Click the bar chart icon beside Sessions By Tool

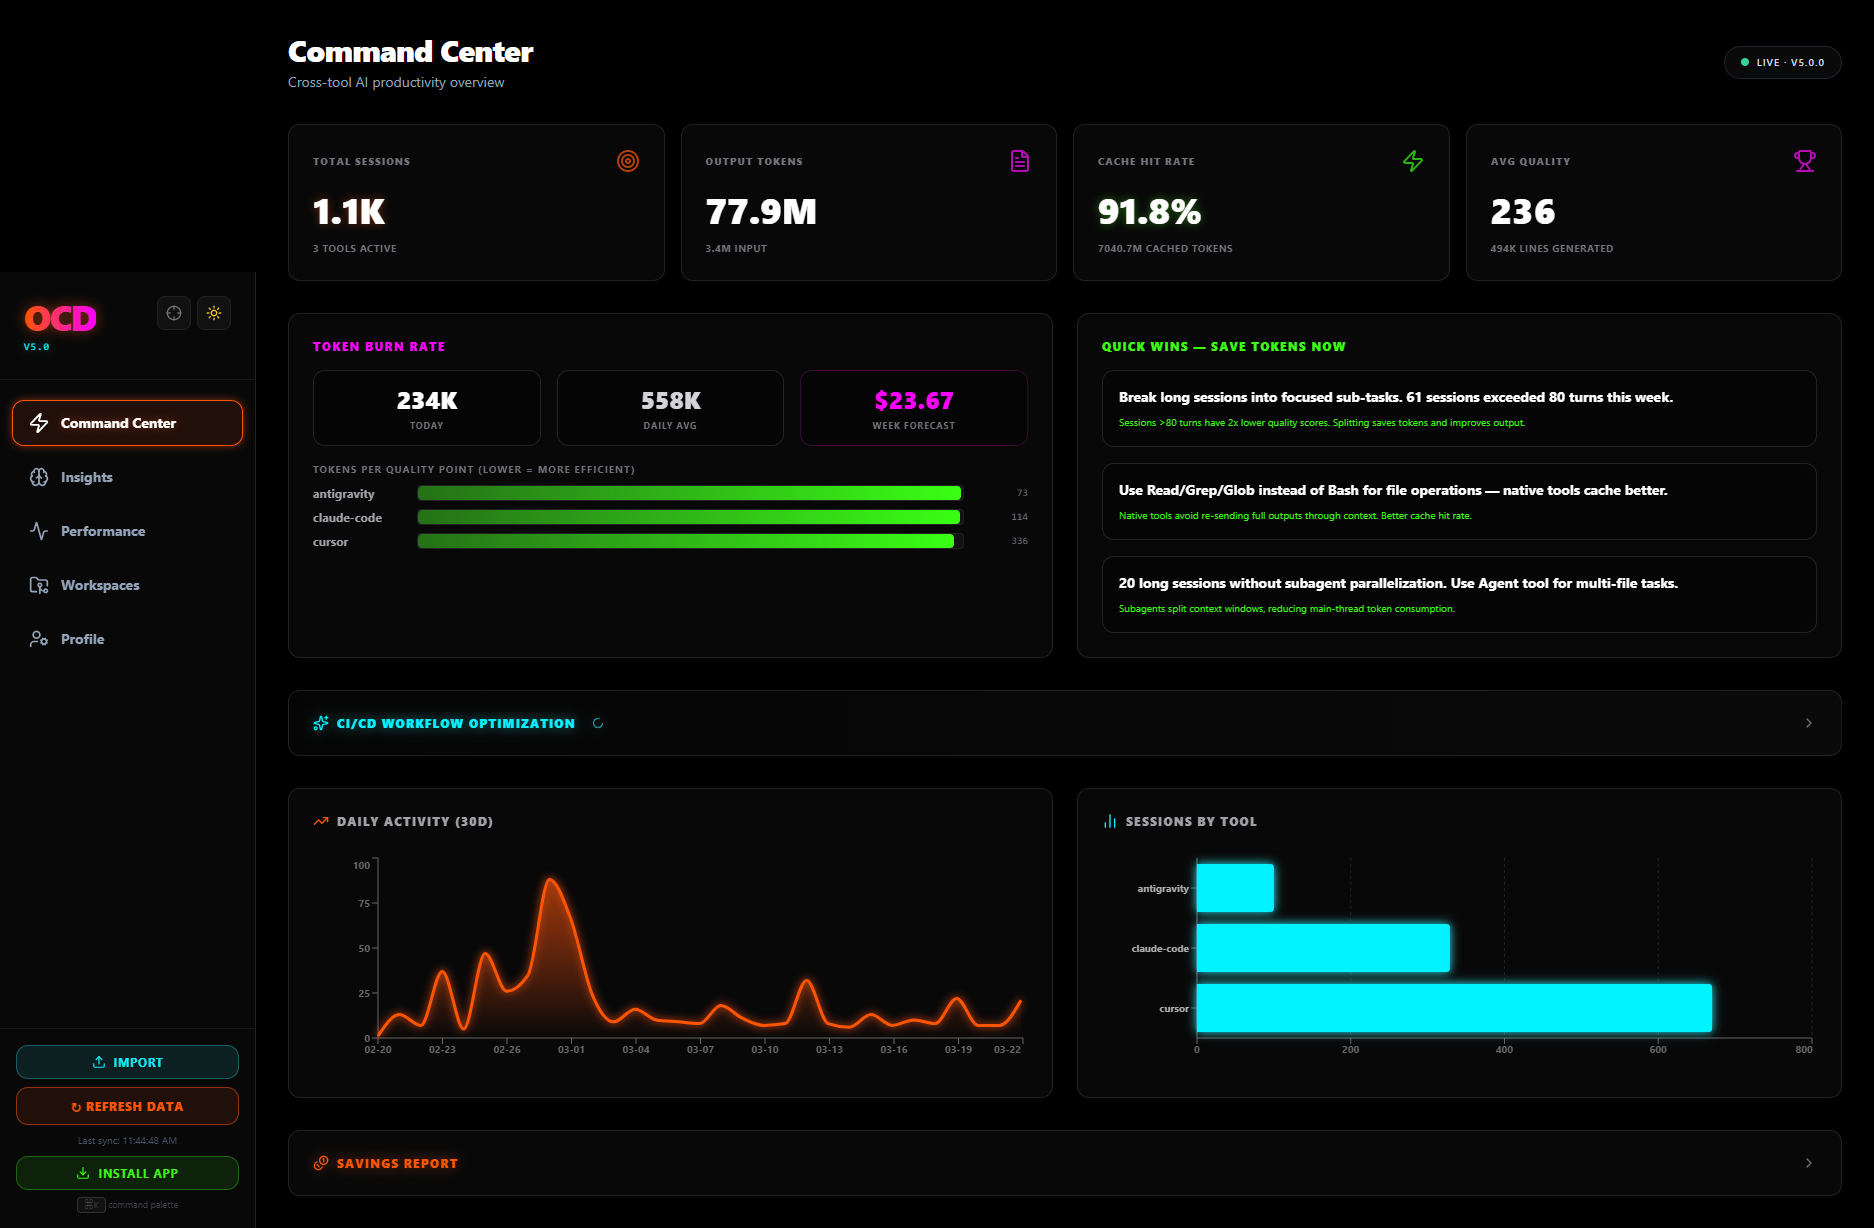tap(1110, 821)
